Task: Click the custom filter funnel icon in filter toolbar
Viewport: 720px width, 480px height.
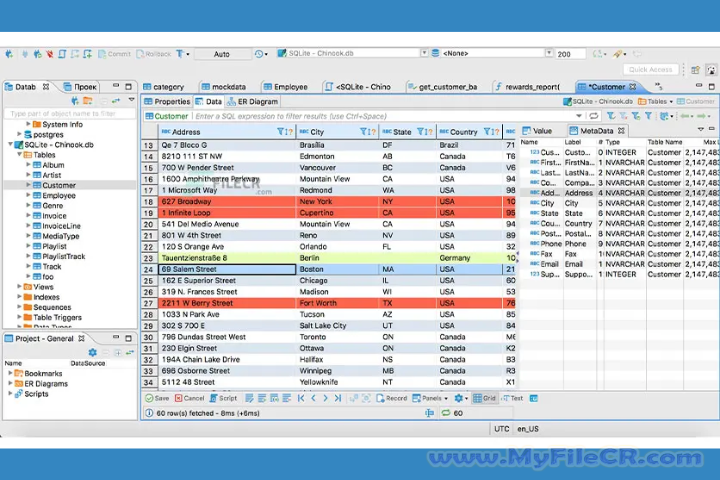Action: pyautogui.click(x=648, y=116)
